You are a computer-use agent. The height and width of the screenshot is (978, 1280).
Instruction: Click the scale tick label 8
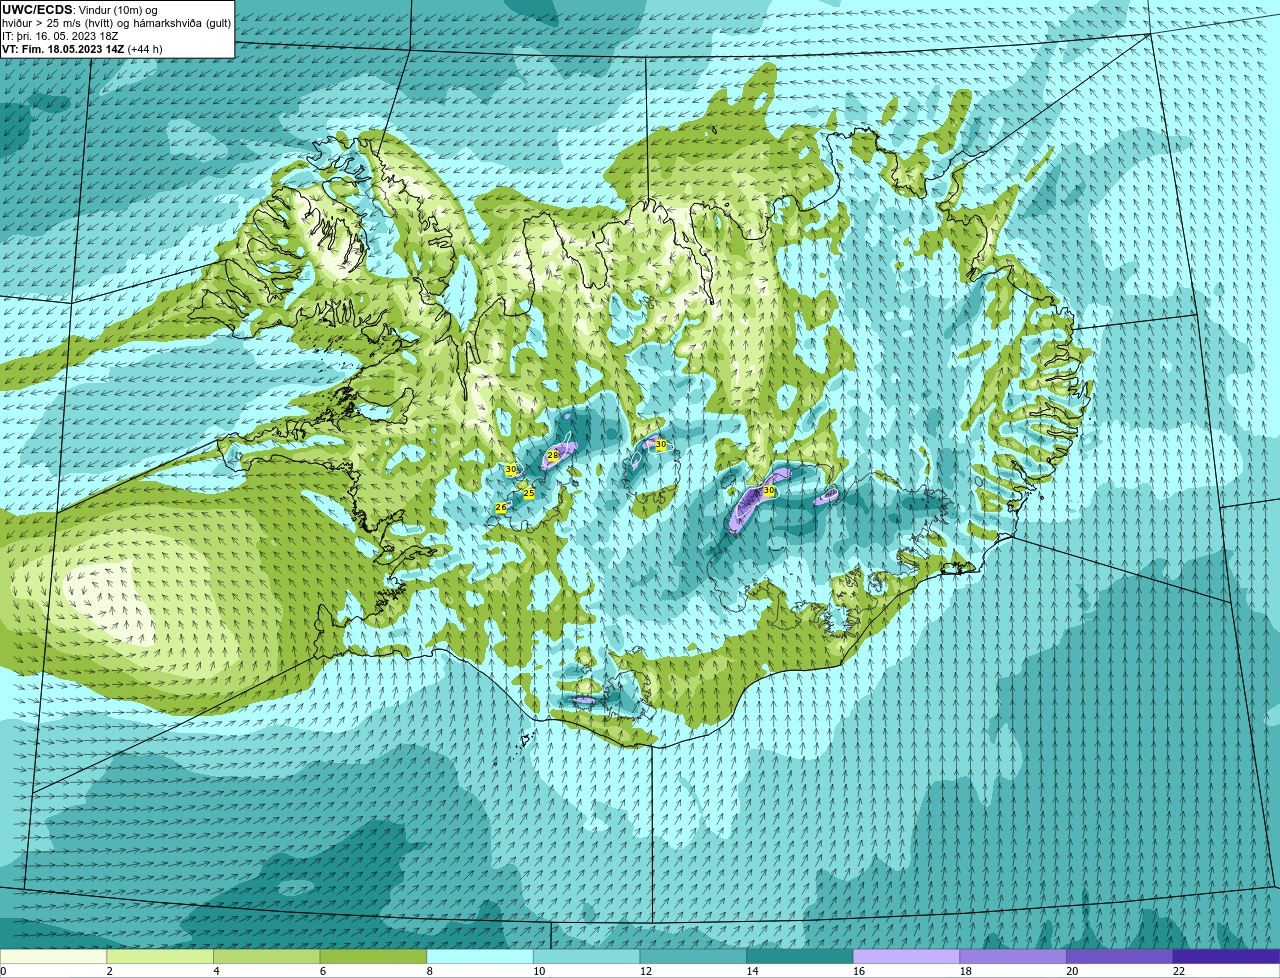[x=430, y=971]
